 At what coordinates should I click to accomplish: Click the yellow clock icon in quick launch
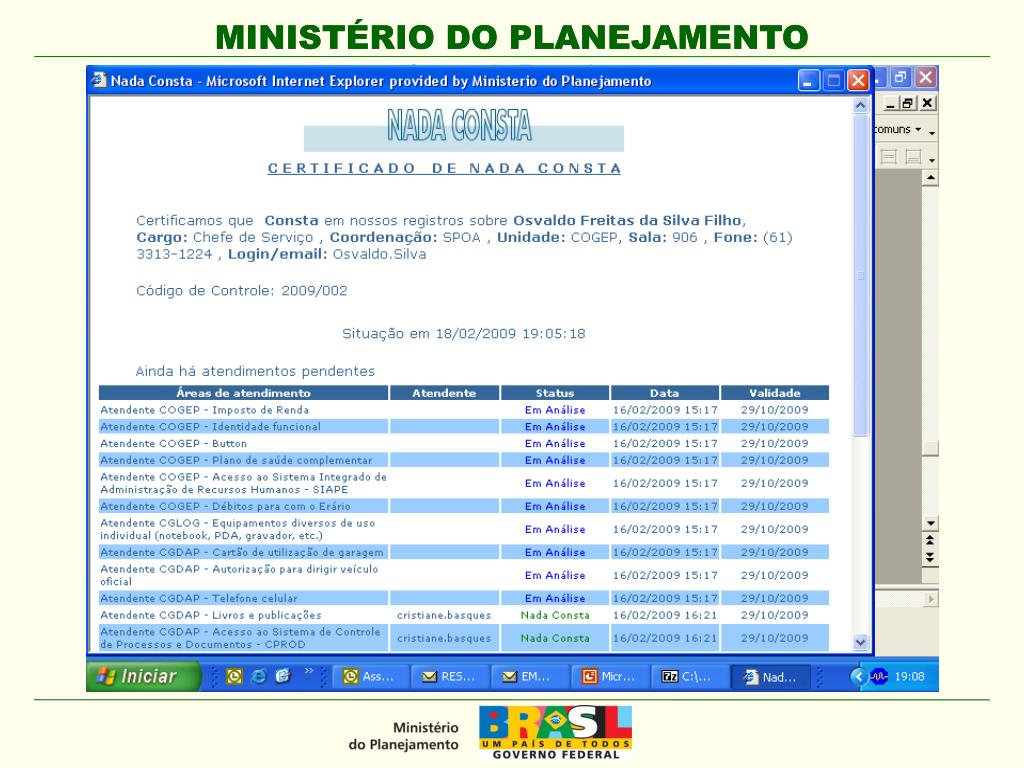(234, 677)
